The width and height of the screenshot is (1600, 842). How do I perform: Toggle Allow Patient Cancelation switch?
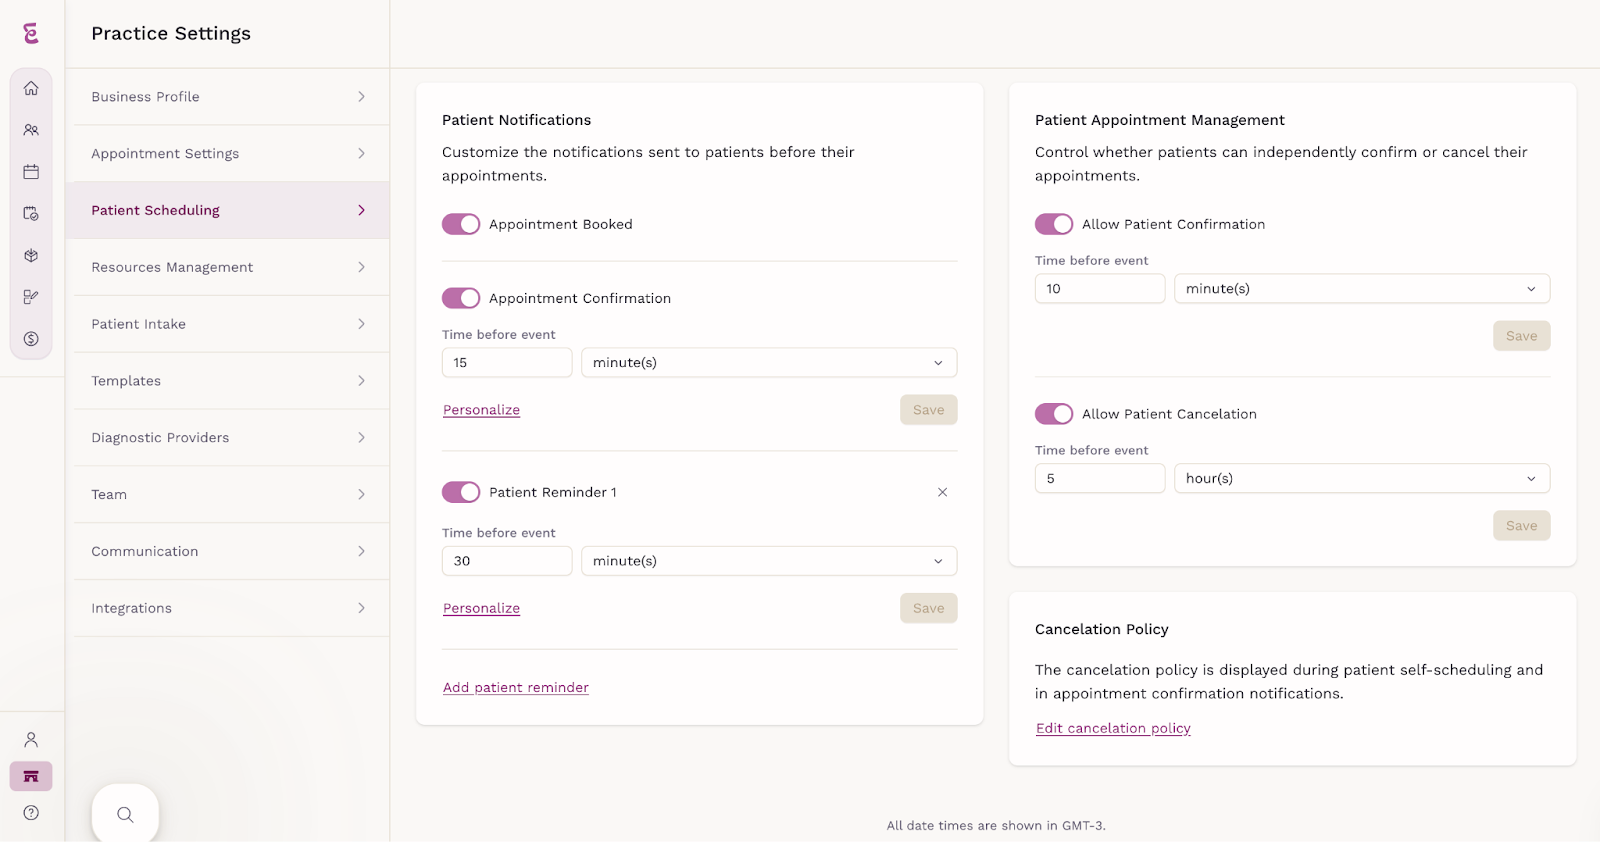point(1054,414)
